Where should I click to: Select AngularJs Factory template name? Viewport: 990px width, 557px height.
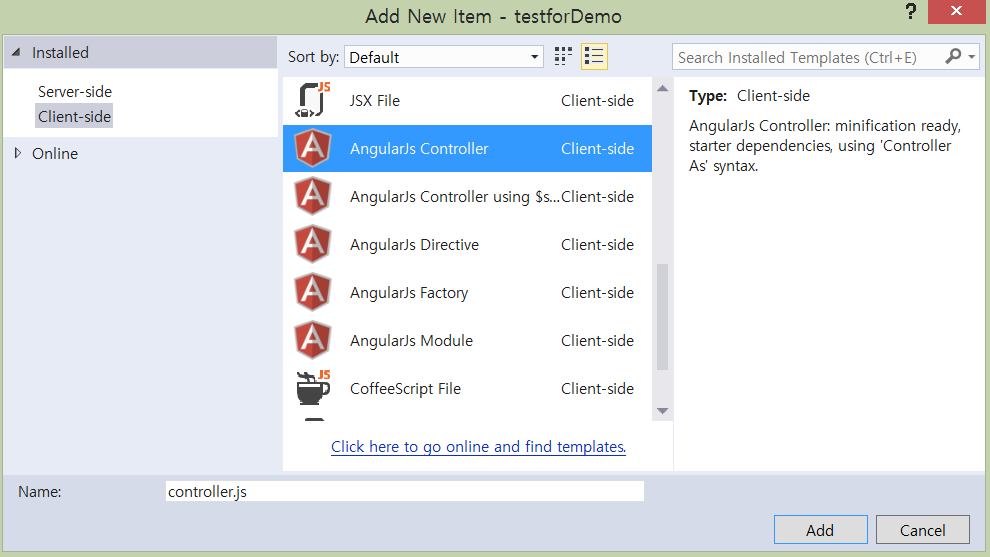(409, 292)
